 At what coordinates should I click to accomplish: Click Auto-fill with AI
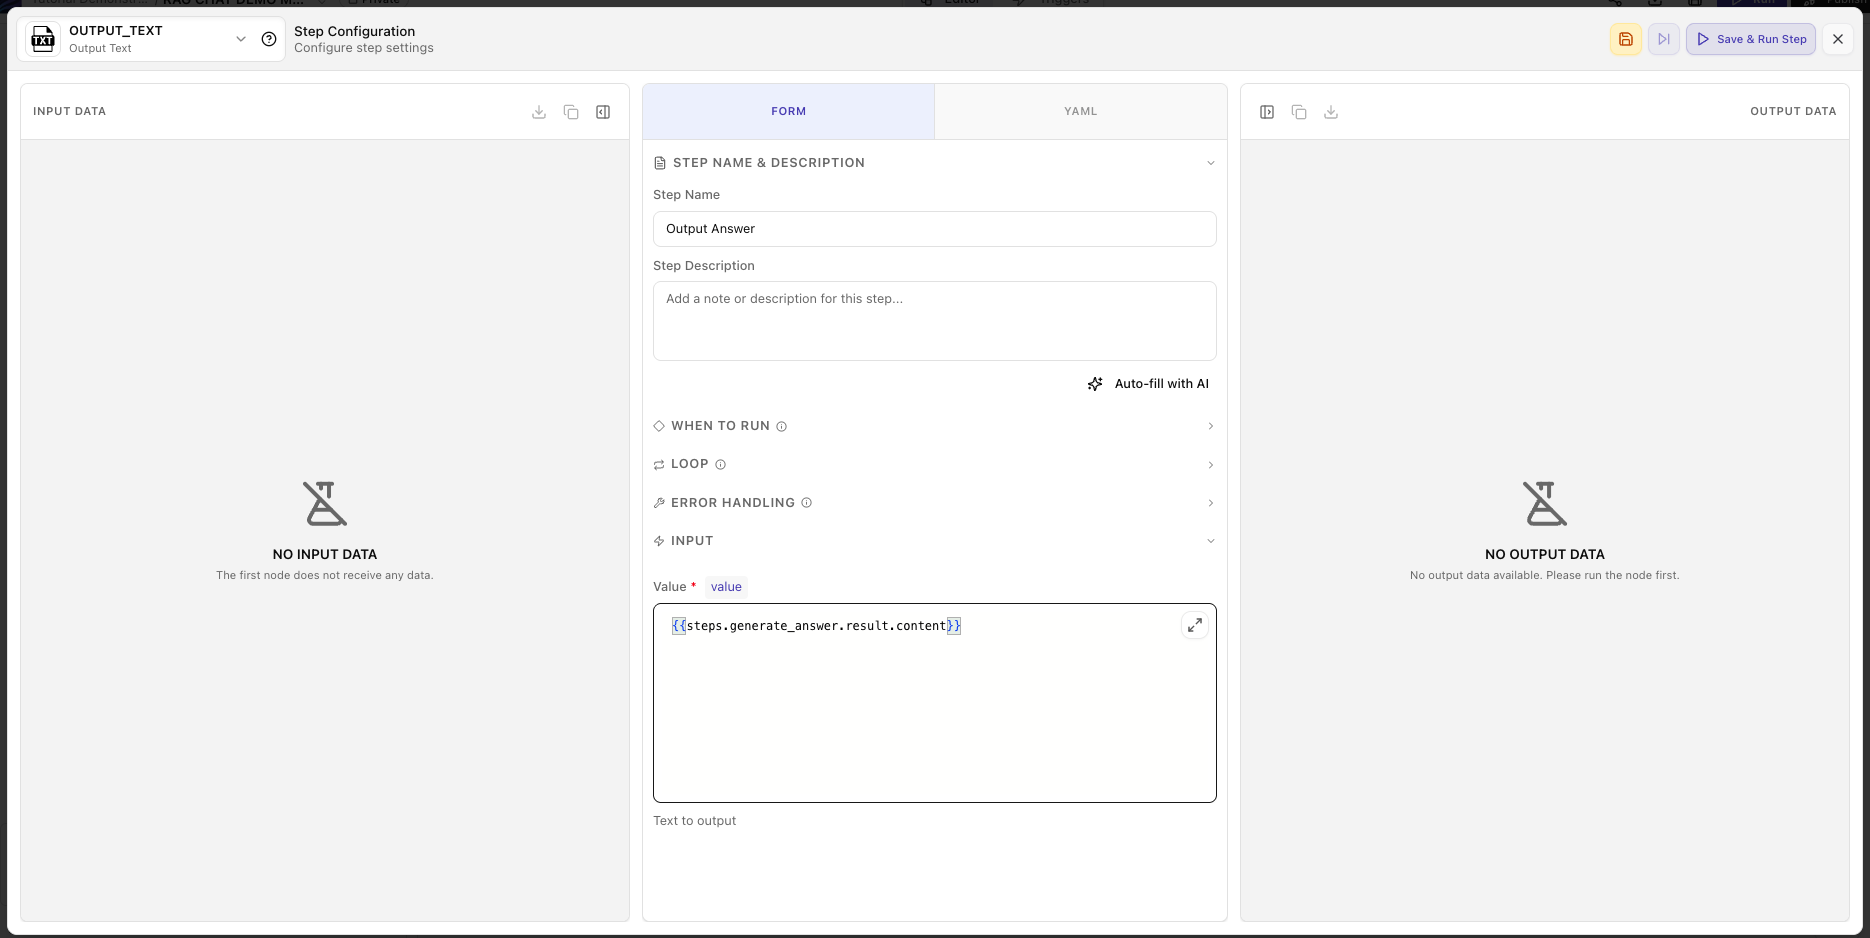point(1148,384)
